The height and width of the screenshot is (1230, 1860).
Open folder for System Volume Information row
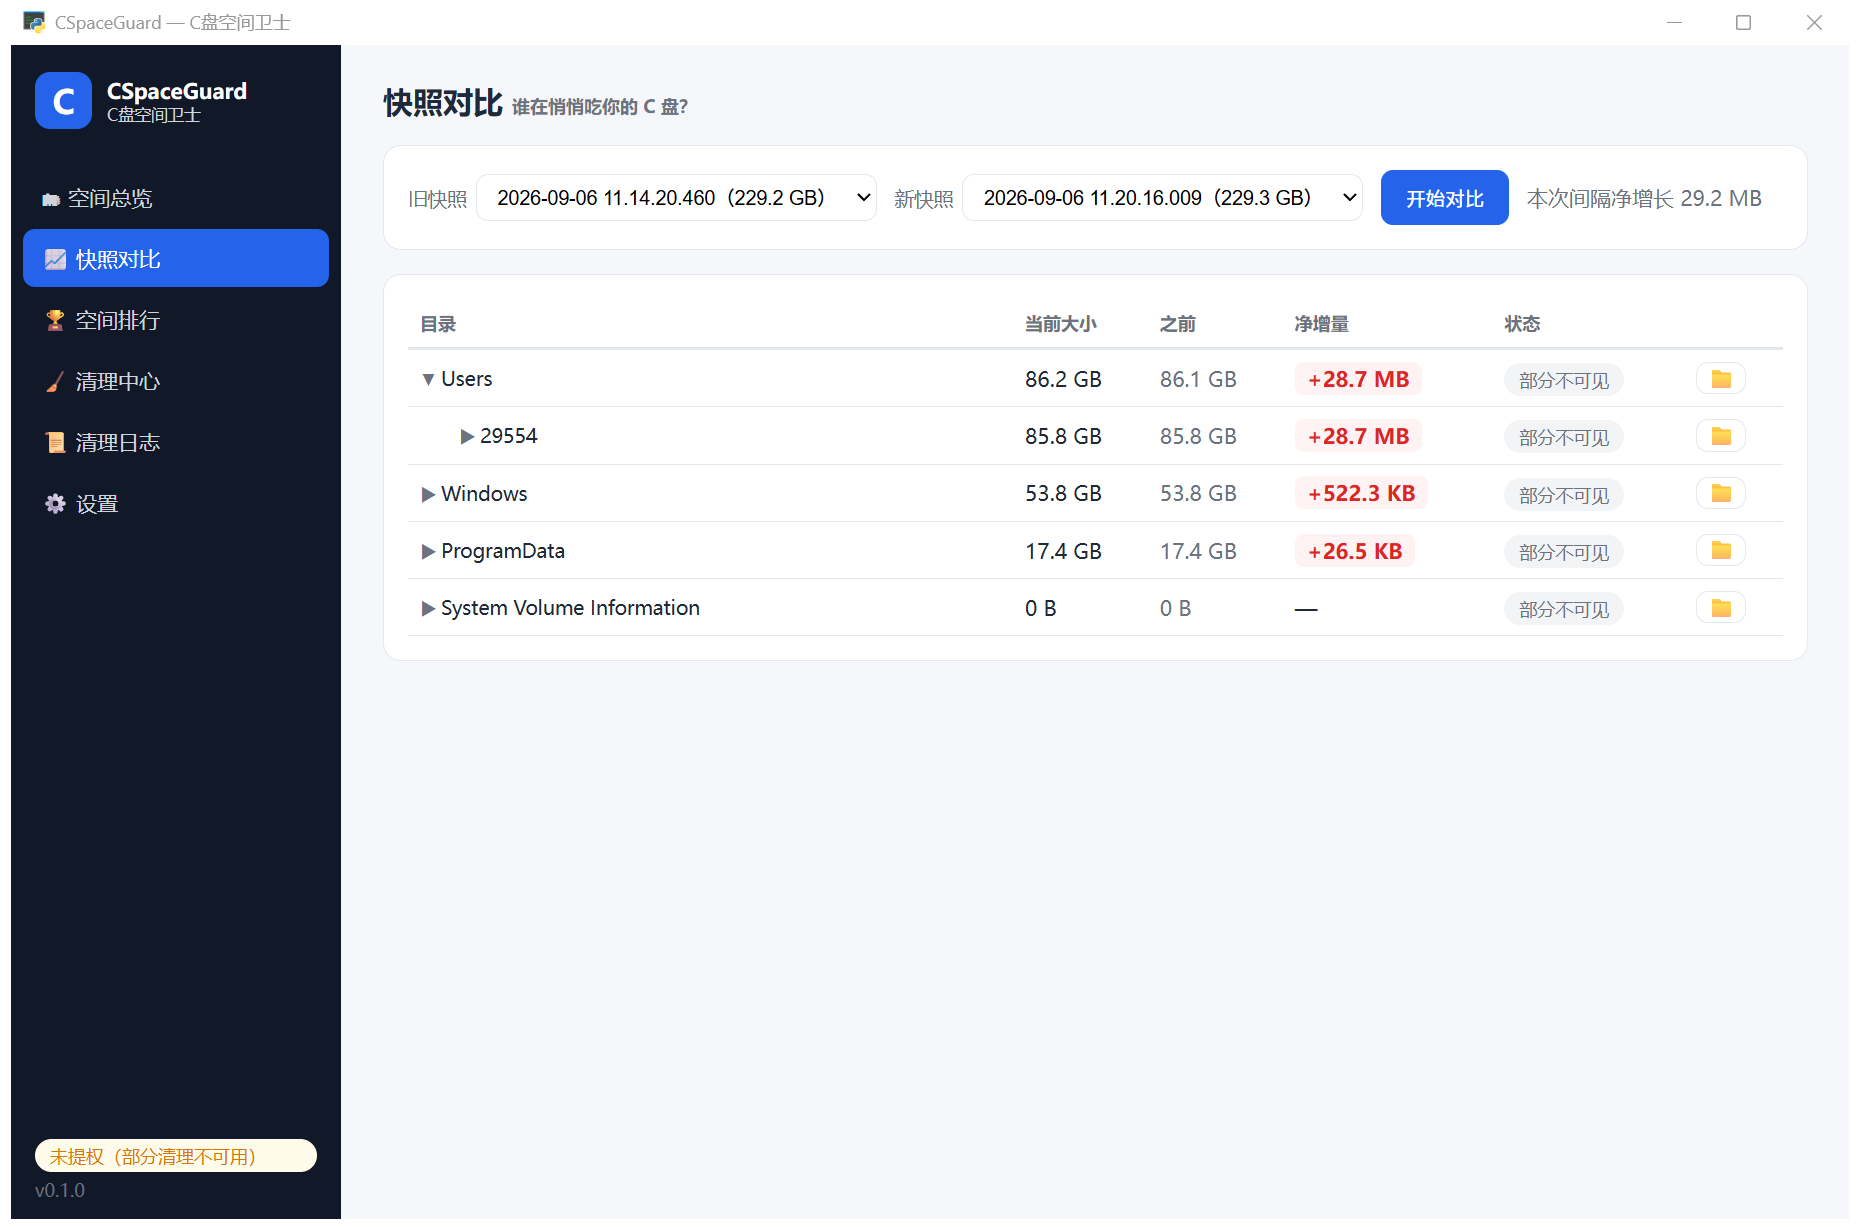click(x=1720, y=608)
